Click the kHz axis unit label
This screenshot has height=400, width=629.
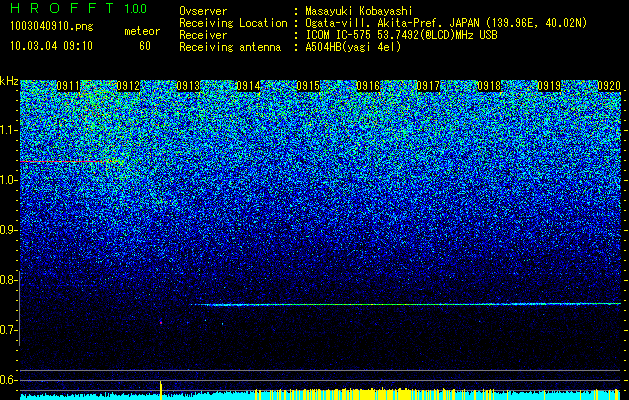pos(9,81)
